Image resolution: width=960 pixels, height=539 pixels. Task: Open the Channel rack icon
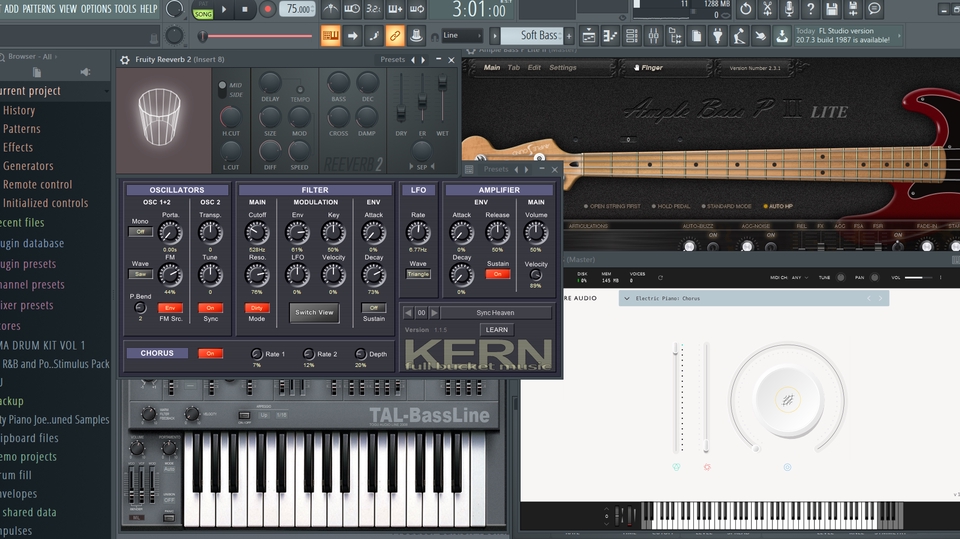click(x=631, y=36)
